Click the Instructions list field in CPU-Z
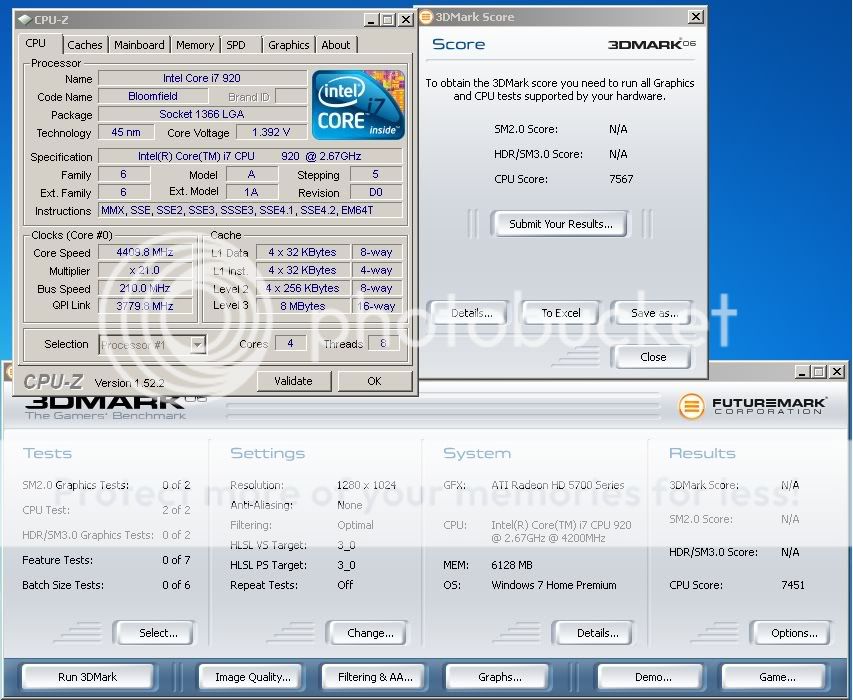Screen dimensions: 853x700 [250, 210]
